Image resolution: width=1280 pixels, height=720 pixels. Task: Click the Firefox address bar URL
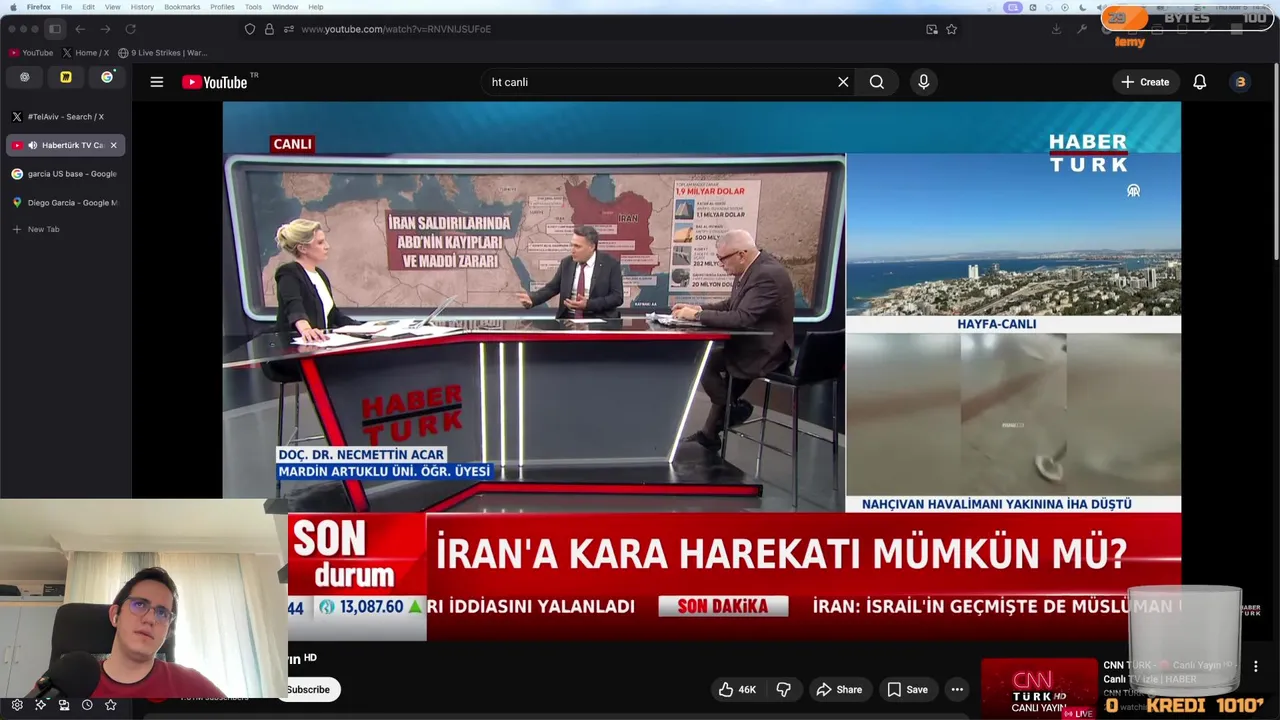click(x=396, y=29)
